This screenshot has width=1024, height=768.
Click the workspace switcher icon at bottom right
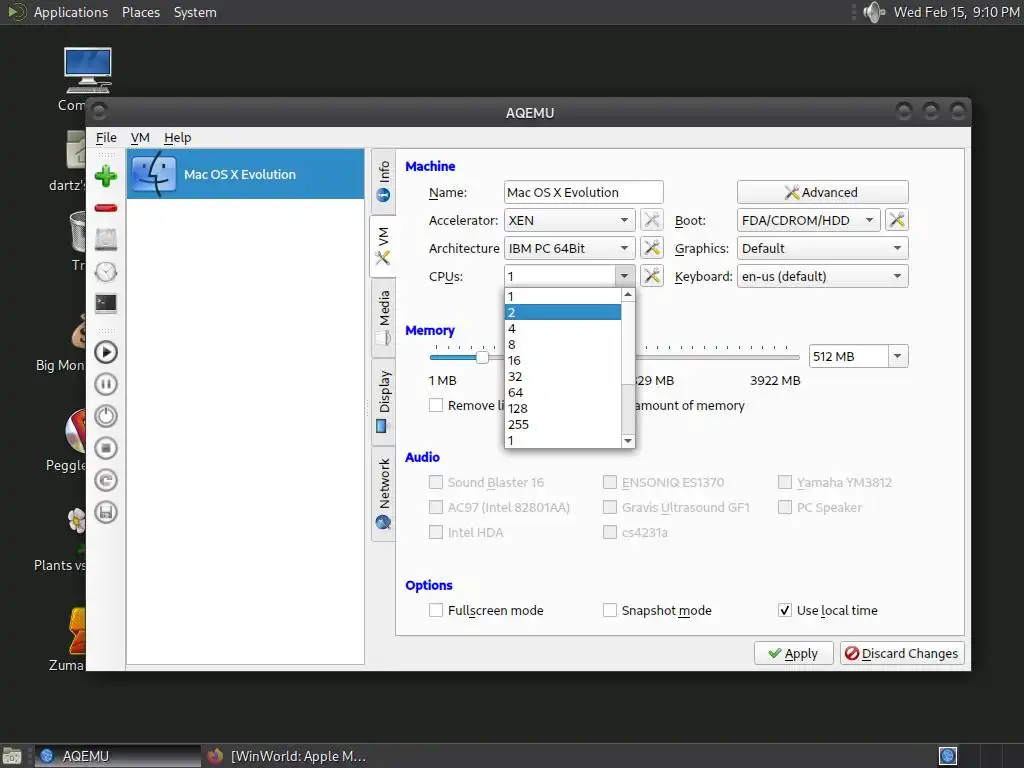[948, 756]
